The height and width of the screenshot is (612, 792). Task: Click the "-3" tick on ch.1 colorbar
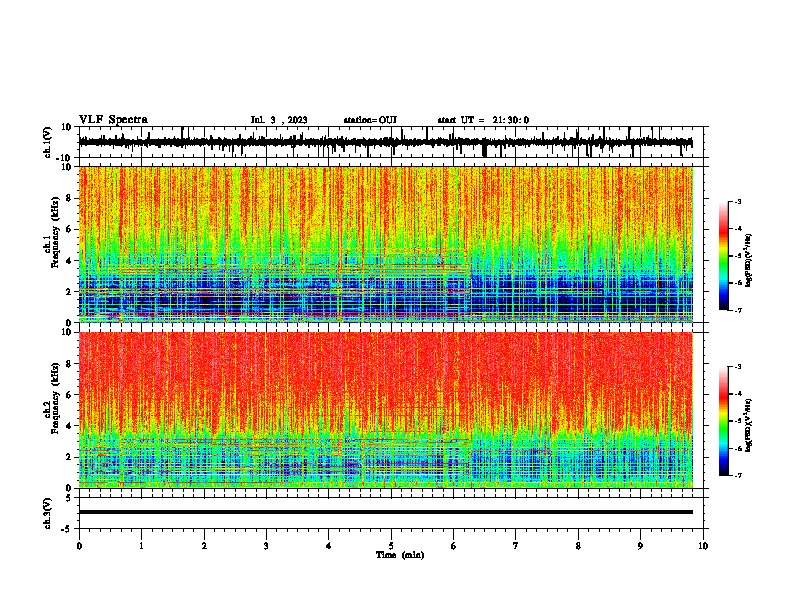click(737, 201)
